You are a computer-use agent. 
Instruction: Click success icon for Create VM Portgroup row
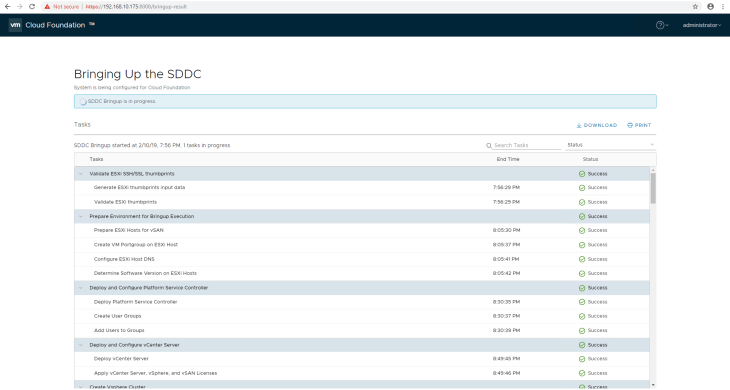(581, 245)
